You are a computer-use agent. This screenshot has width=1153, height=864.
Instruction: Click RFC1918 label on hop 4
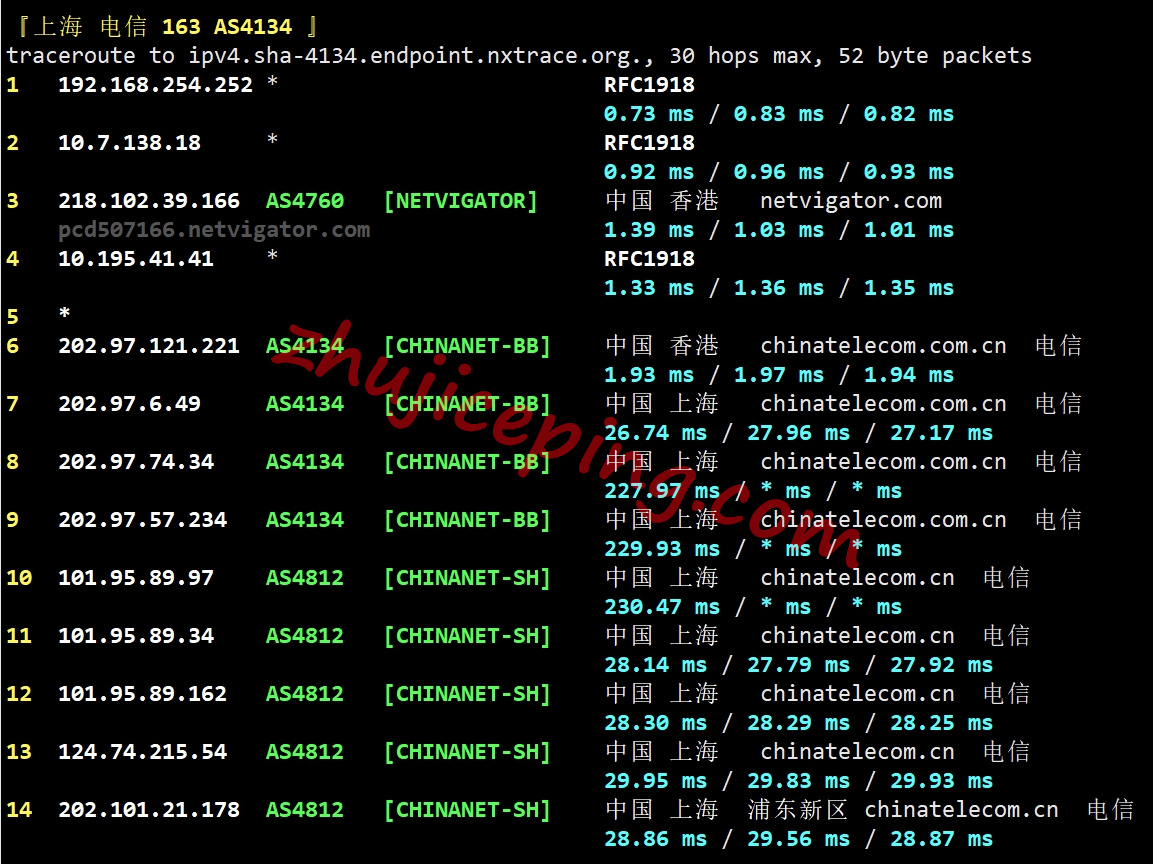coord(649,259)
